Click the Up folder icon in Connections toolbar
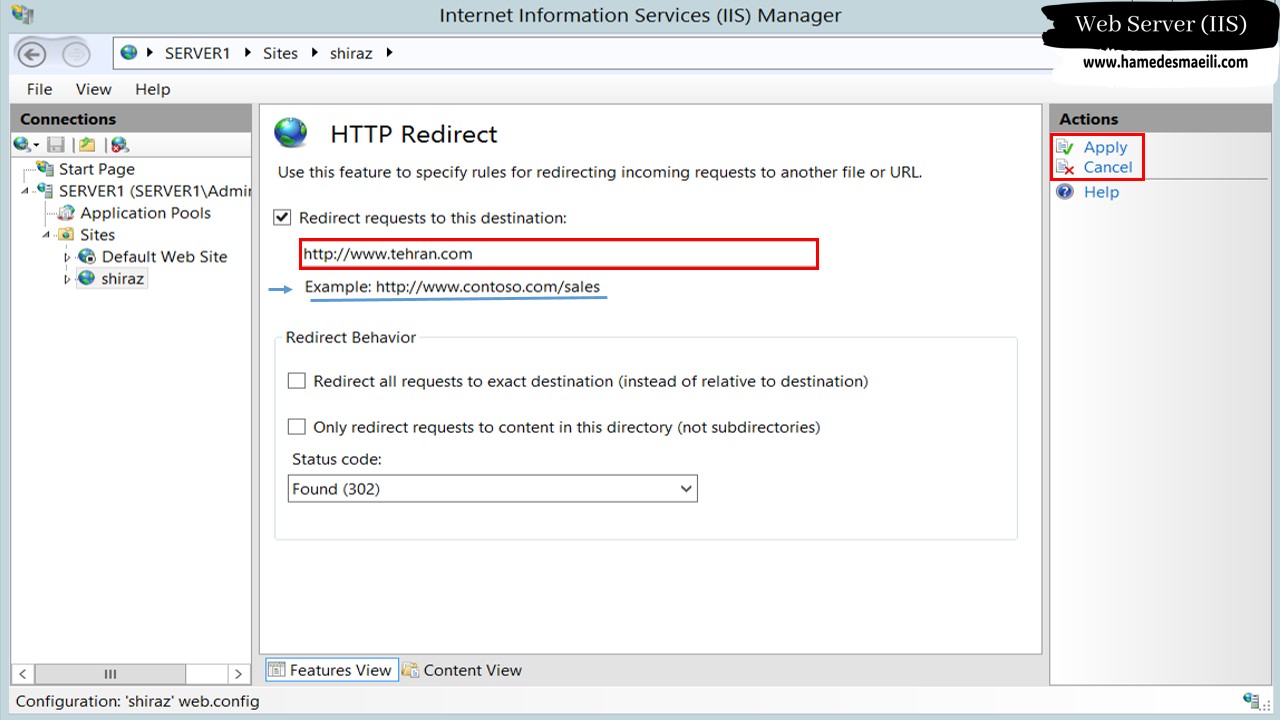The width and height of the screenshot is (1280, 720). pyautogui.click(x=87, y=145)
